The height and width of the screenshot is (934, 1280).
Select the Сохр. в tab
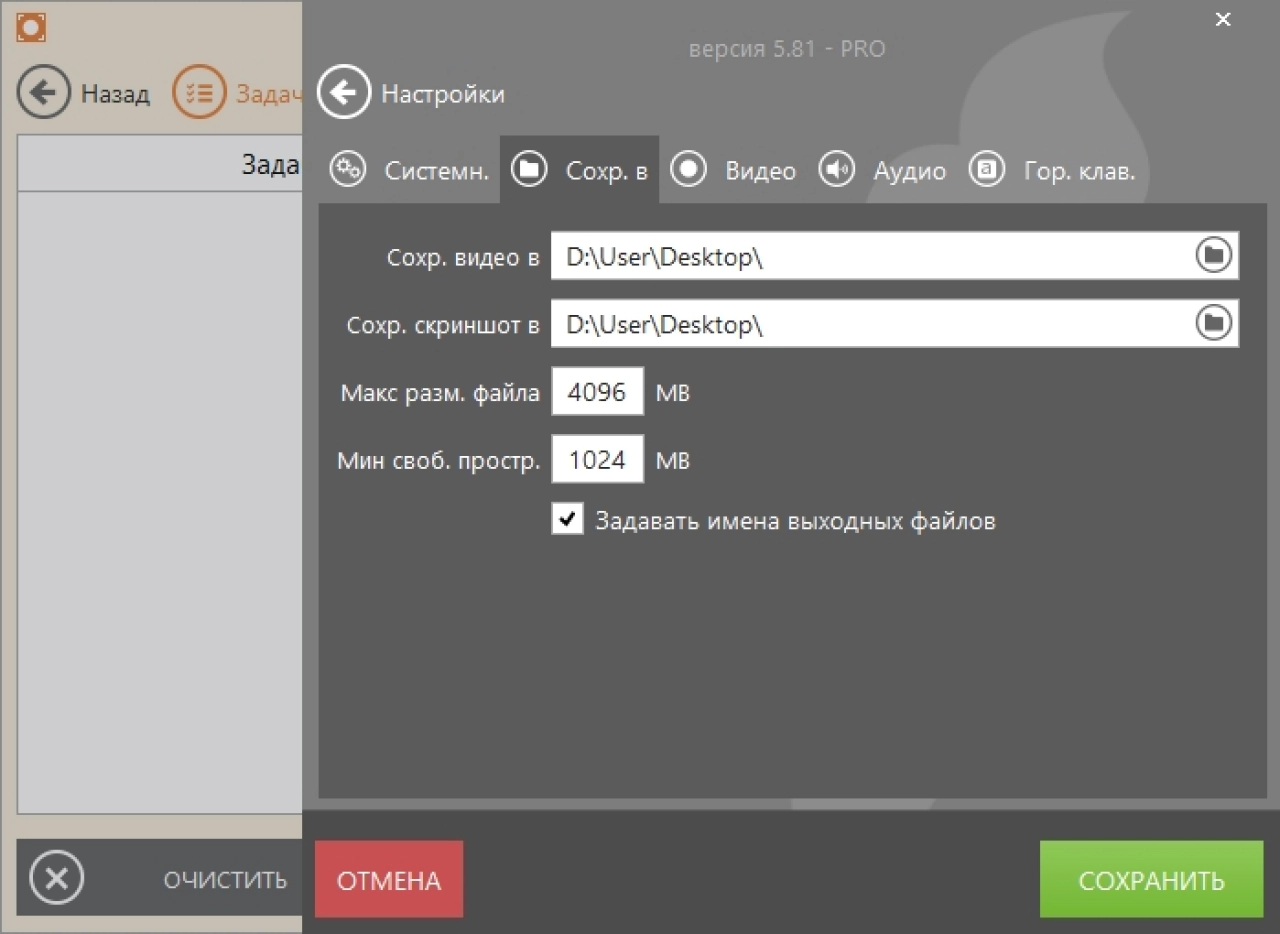pyautogui.click(x=580, y=170)
